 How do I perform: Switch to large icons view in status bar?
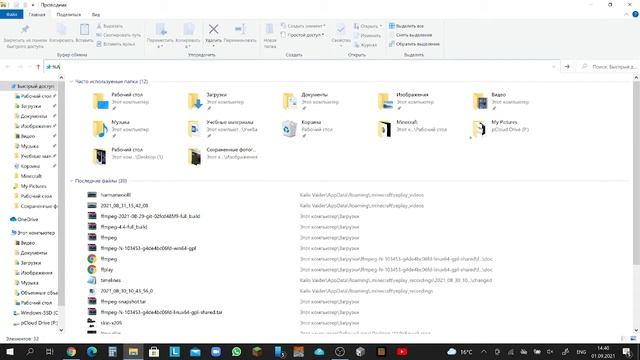(x=633, y=338)
